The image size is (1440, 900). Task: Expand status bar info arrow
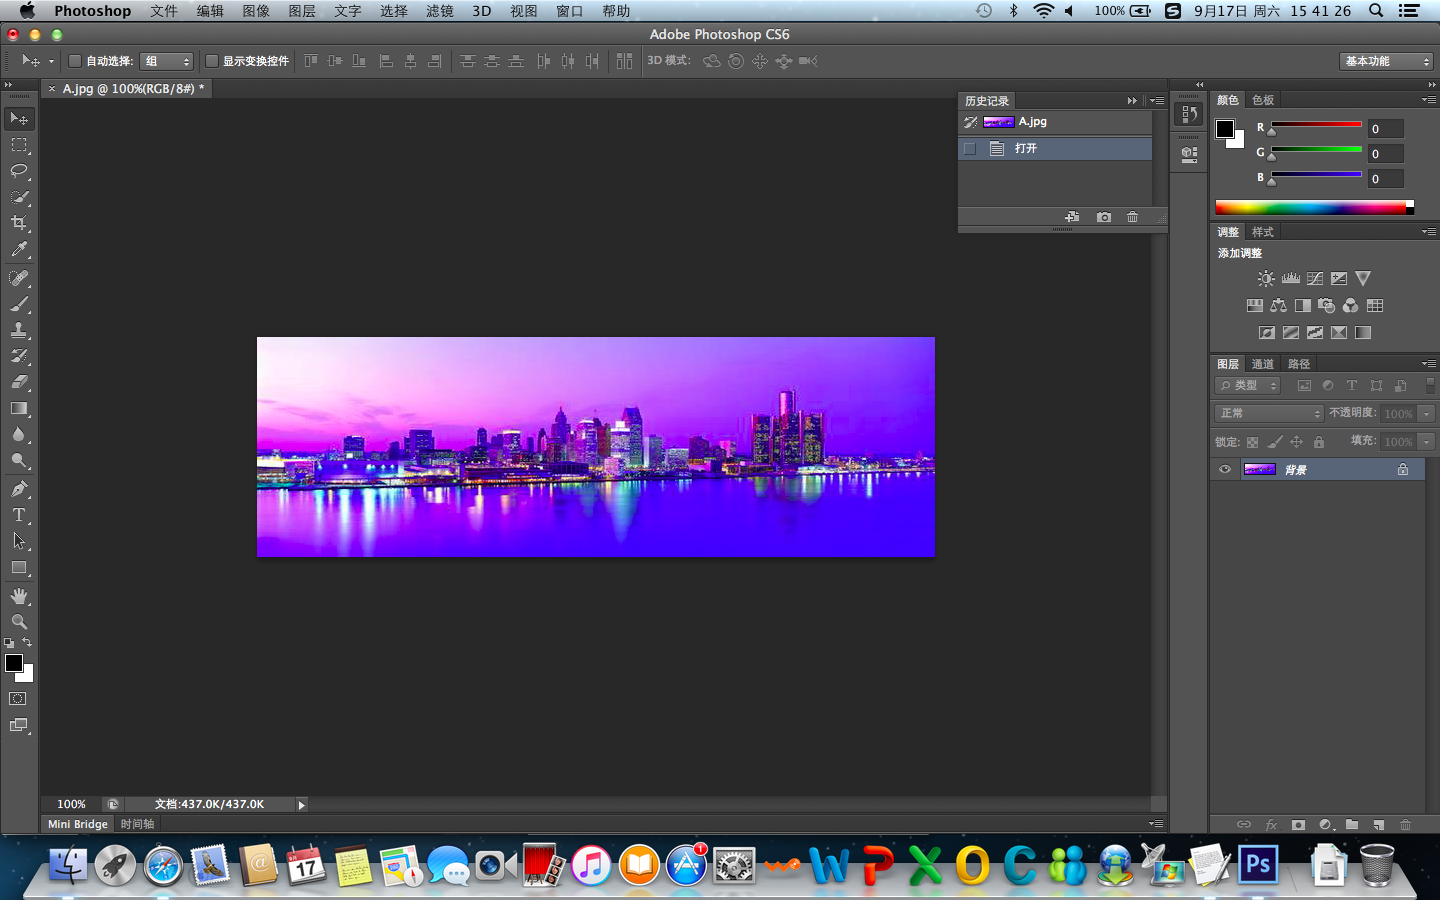point(301,804)
